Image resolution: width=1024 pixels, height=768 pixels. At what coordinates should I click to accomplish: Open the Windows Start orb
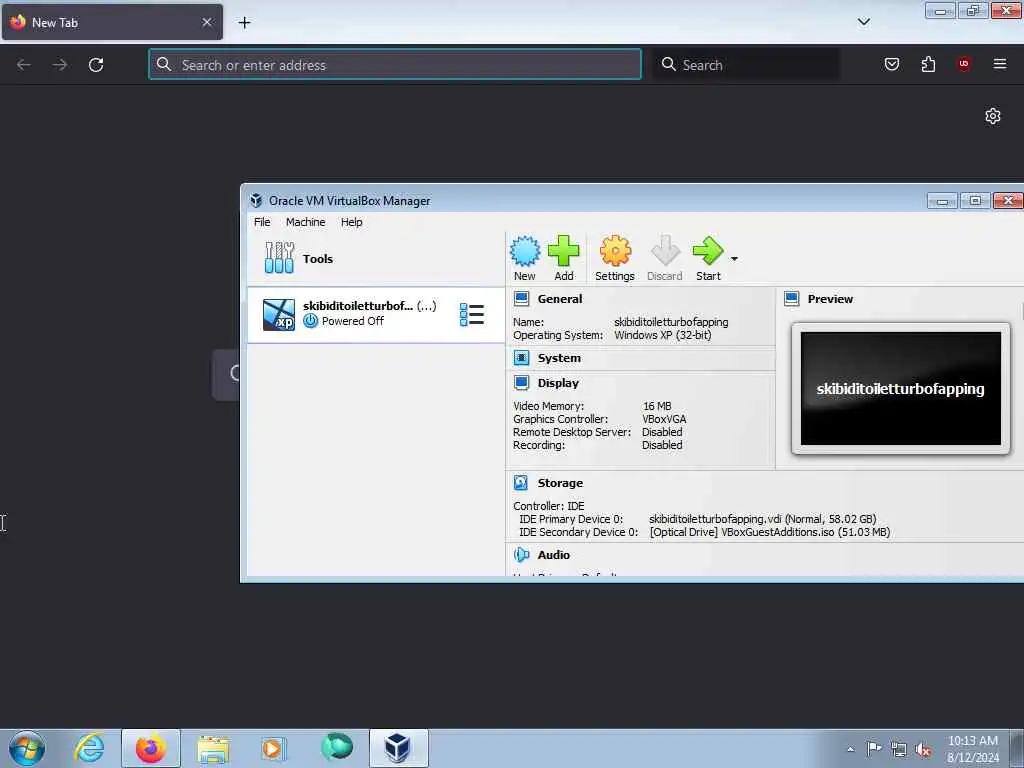(27, 748)
